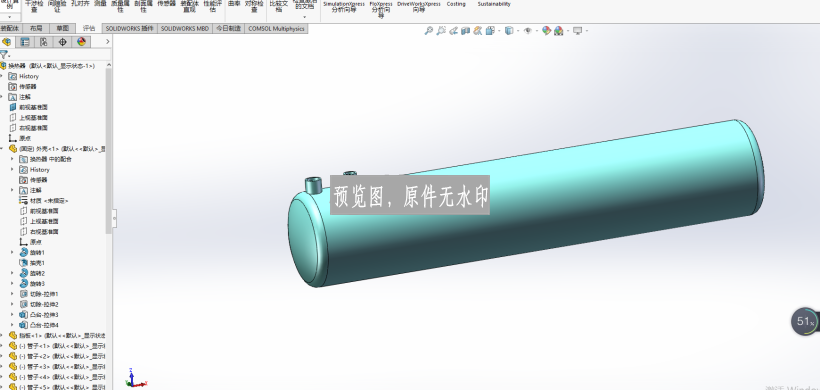The height and width of the screenshot is (390, 820).
Task: Open the FeatureManager design tree tab
Action: click(7, 42)
